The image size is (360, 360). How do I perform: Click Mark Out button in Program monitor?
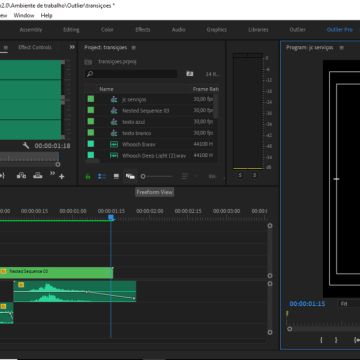[x=336, y=340]
